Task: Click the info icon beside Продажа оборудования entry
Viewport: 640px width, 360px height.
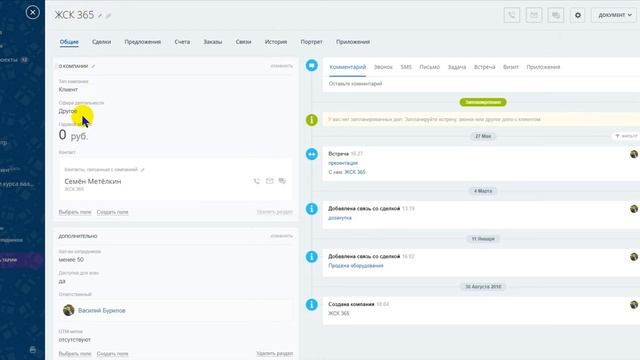Action: coord(312,257)
